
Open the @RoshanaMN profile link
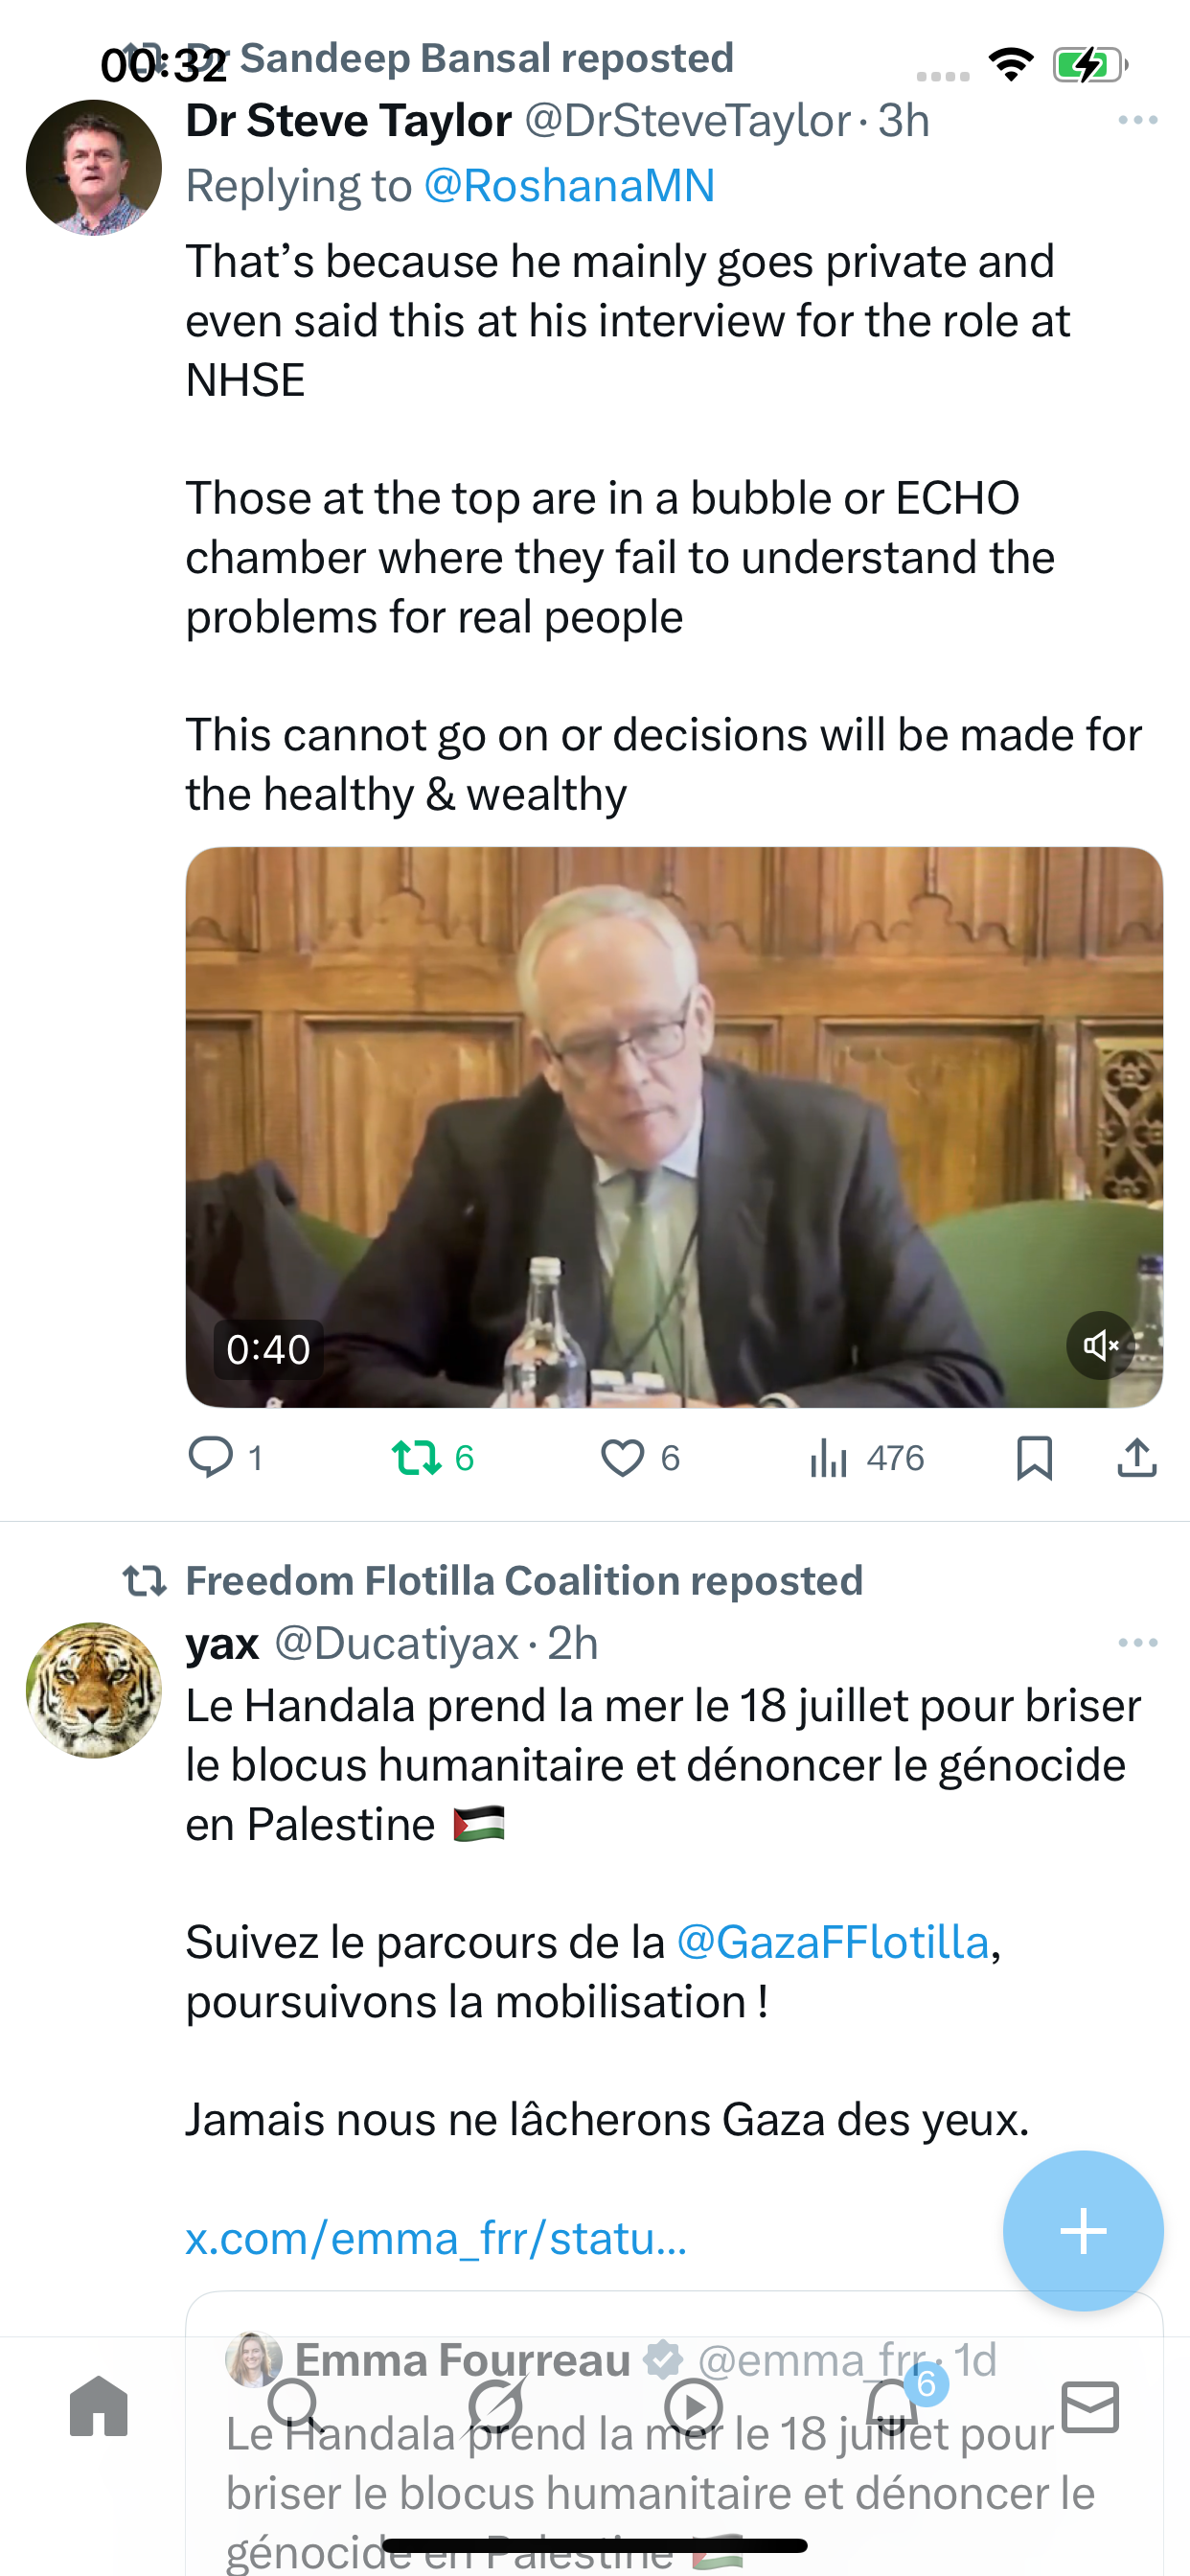[x=569, y=186]
